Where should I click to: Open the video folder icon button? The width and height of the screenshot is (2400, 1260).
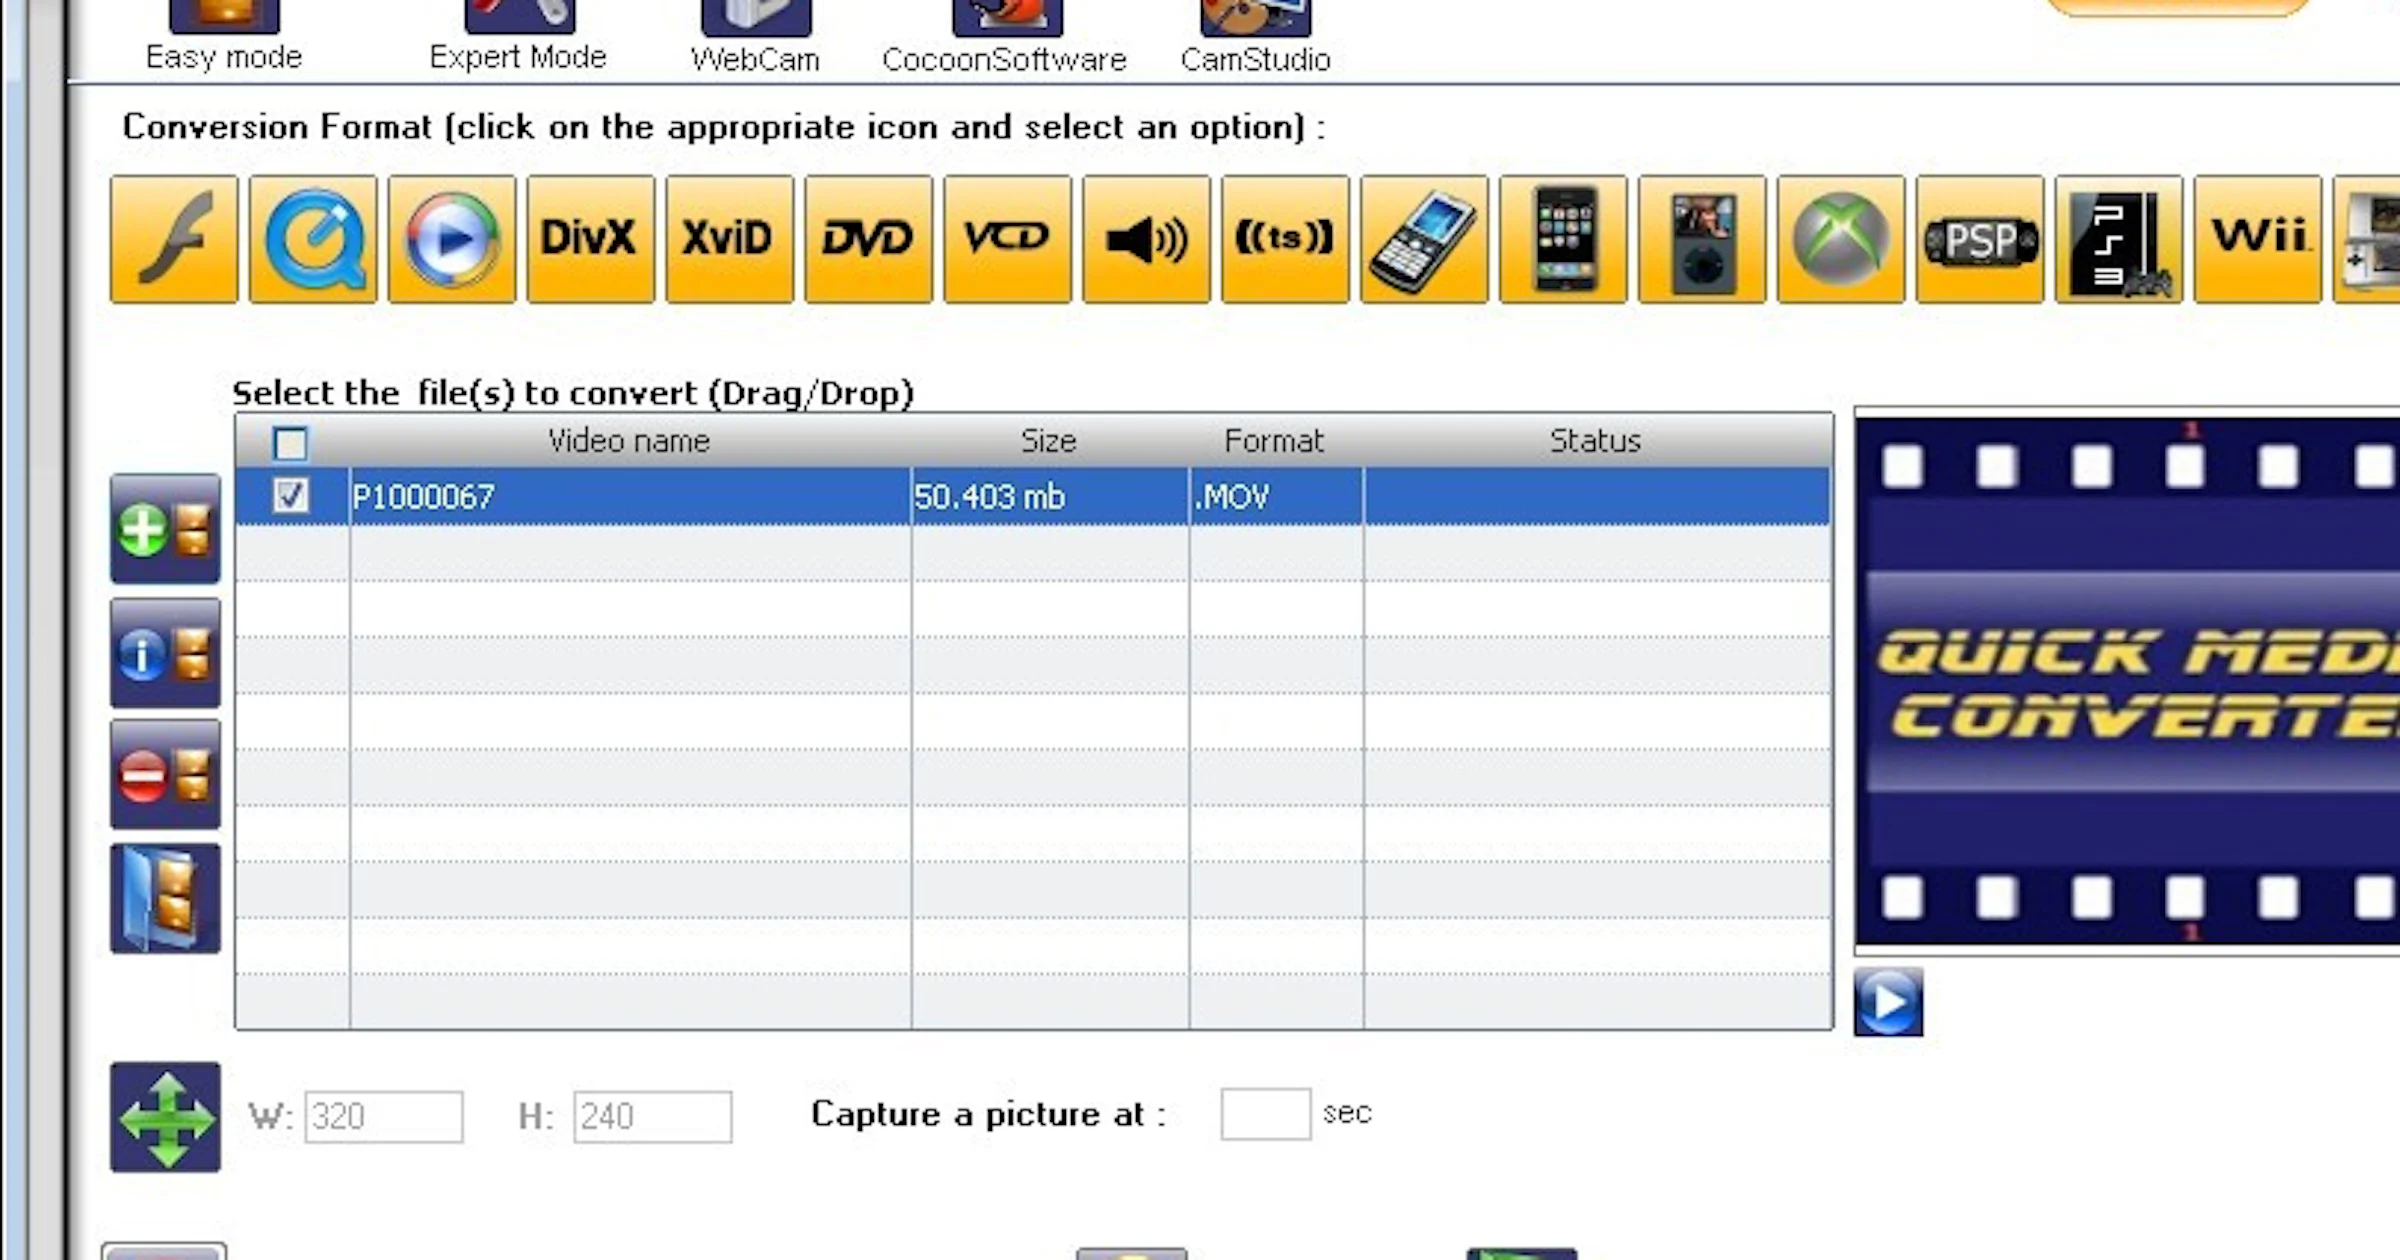166,898
